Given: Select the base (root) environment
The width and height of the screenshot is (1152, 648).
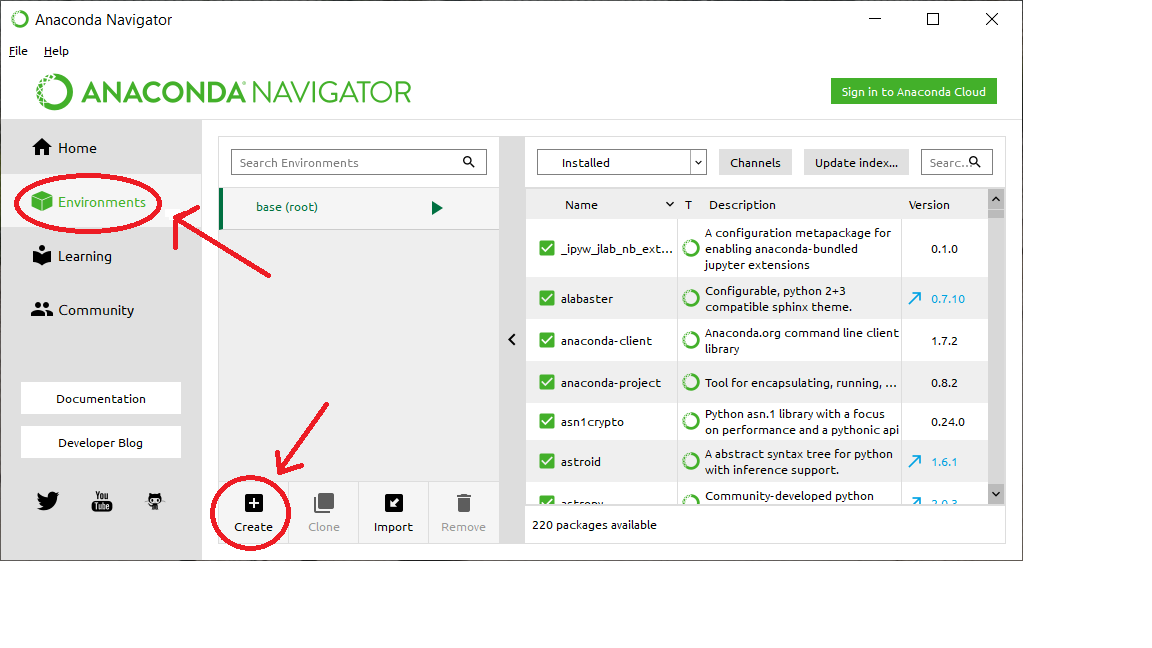Looking at the screenshot, I should pyautogui.click(x=359, y=208).
